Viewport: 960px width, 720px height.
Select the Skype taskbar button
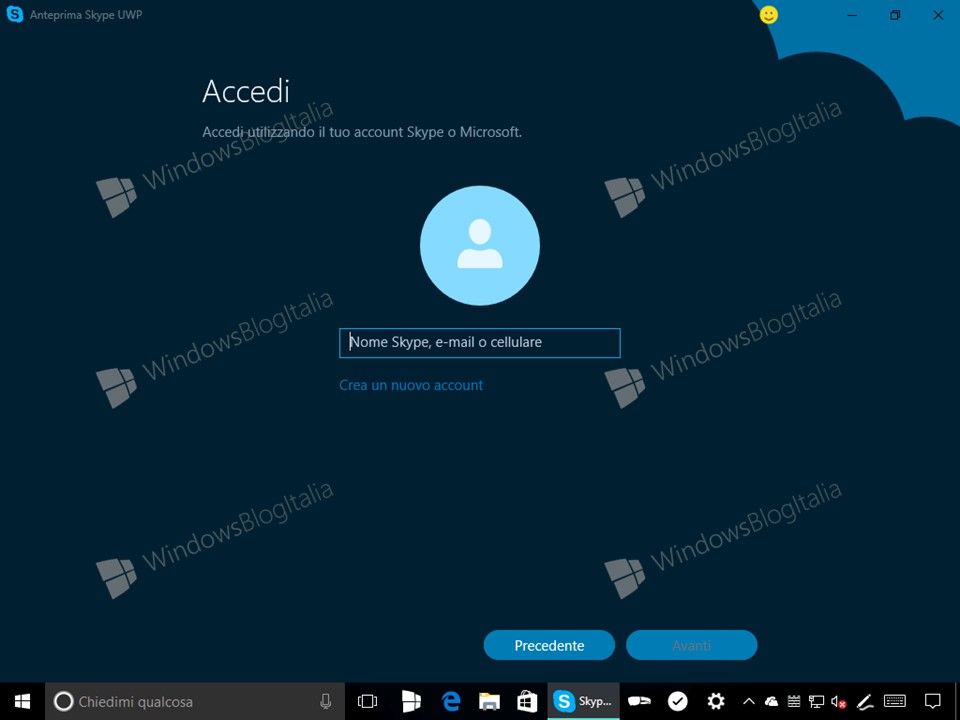[583, 702]
